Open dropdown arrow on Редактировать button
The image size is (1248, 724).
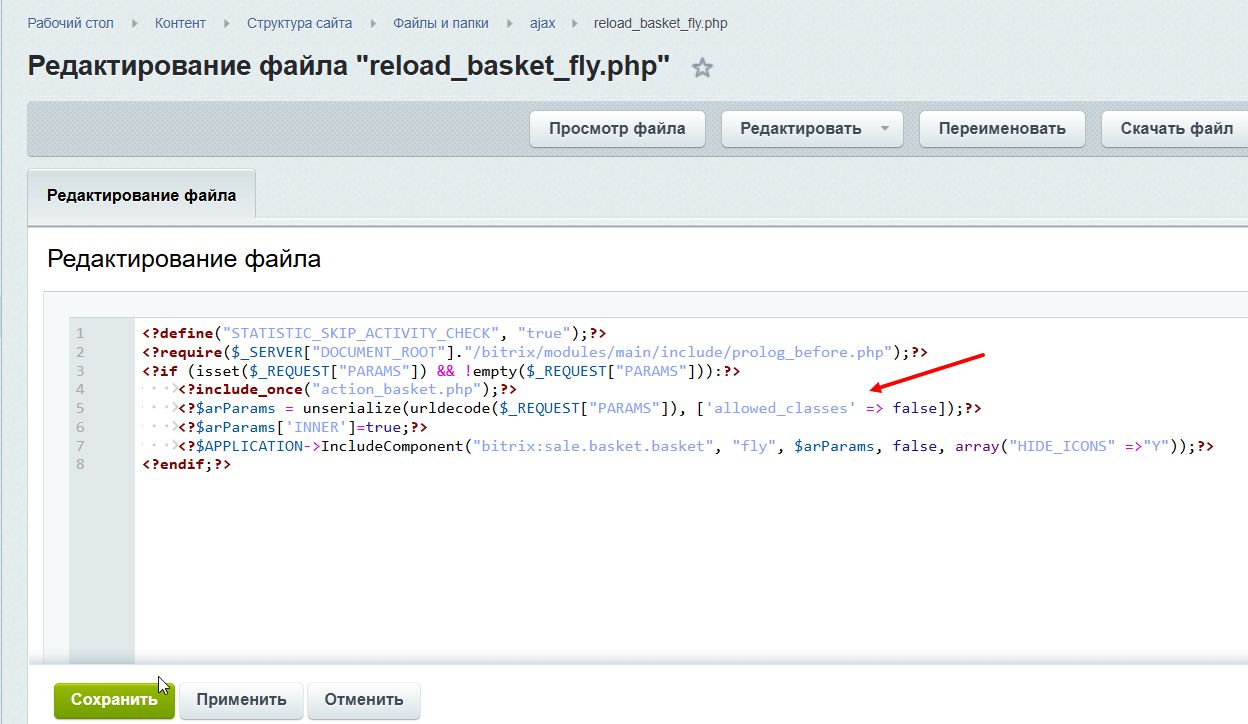pos(884,129)
